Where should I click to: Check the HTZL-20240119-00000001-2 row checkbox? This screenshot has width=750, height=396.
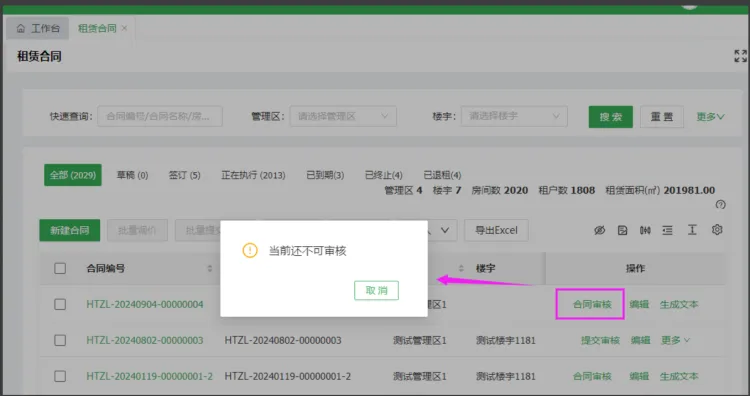coord(60,376)
